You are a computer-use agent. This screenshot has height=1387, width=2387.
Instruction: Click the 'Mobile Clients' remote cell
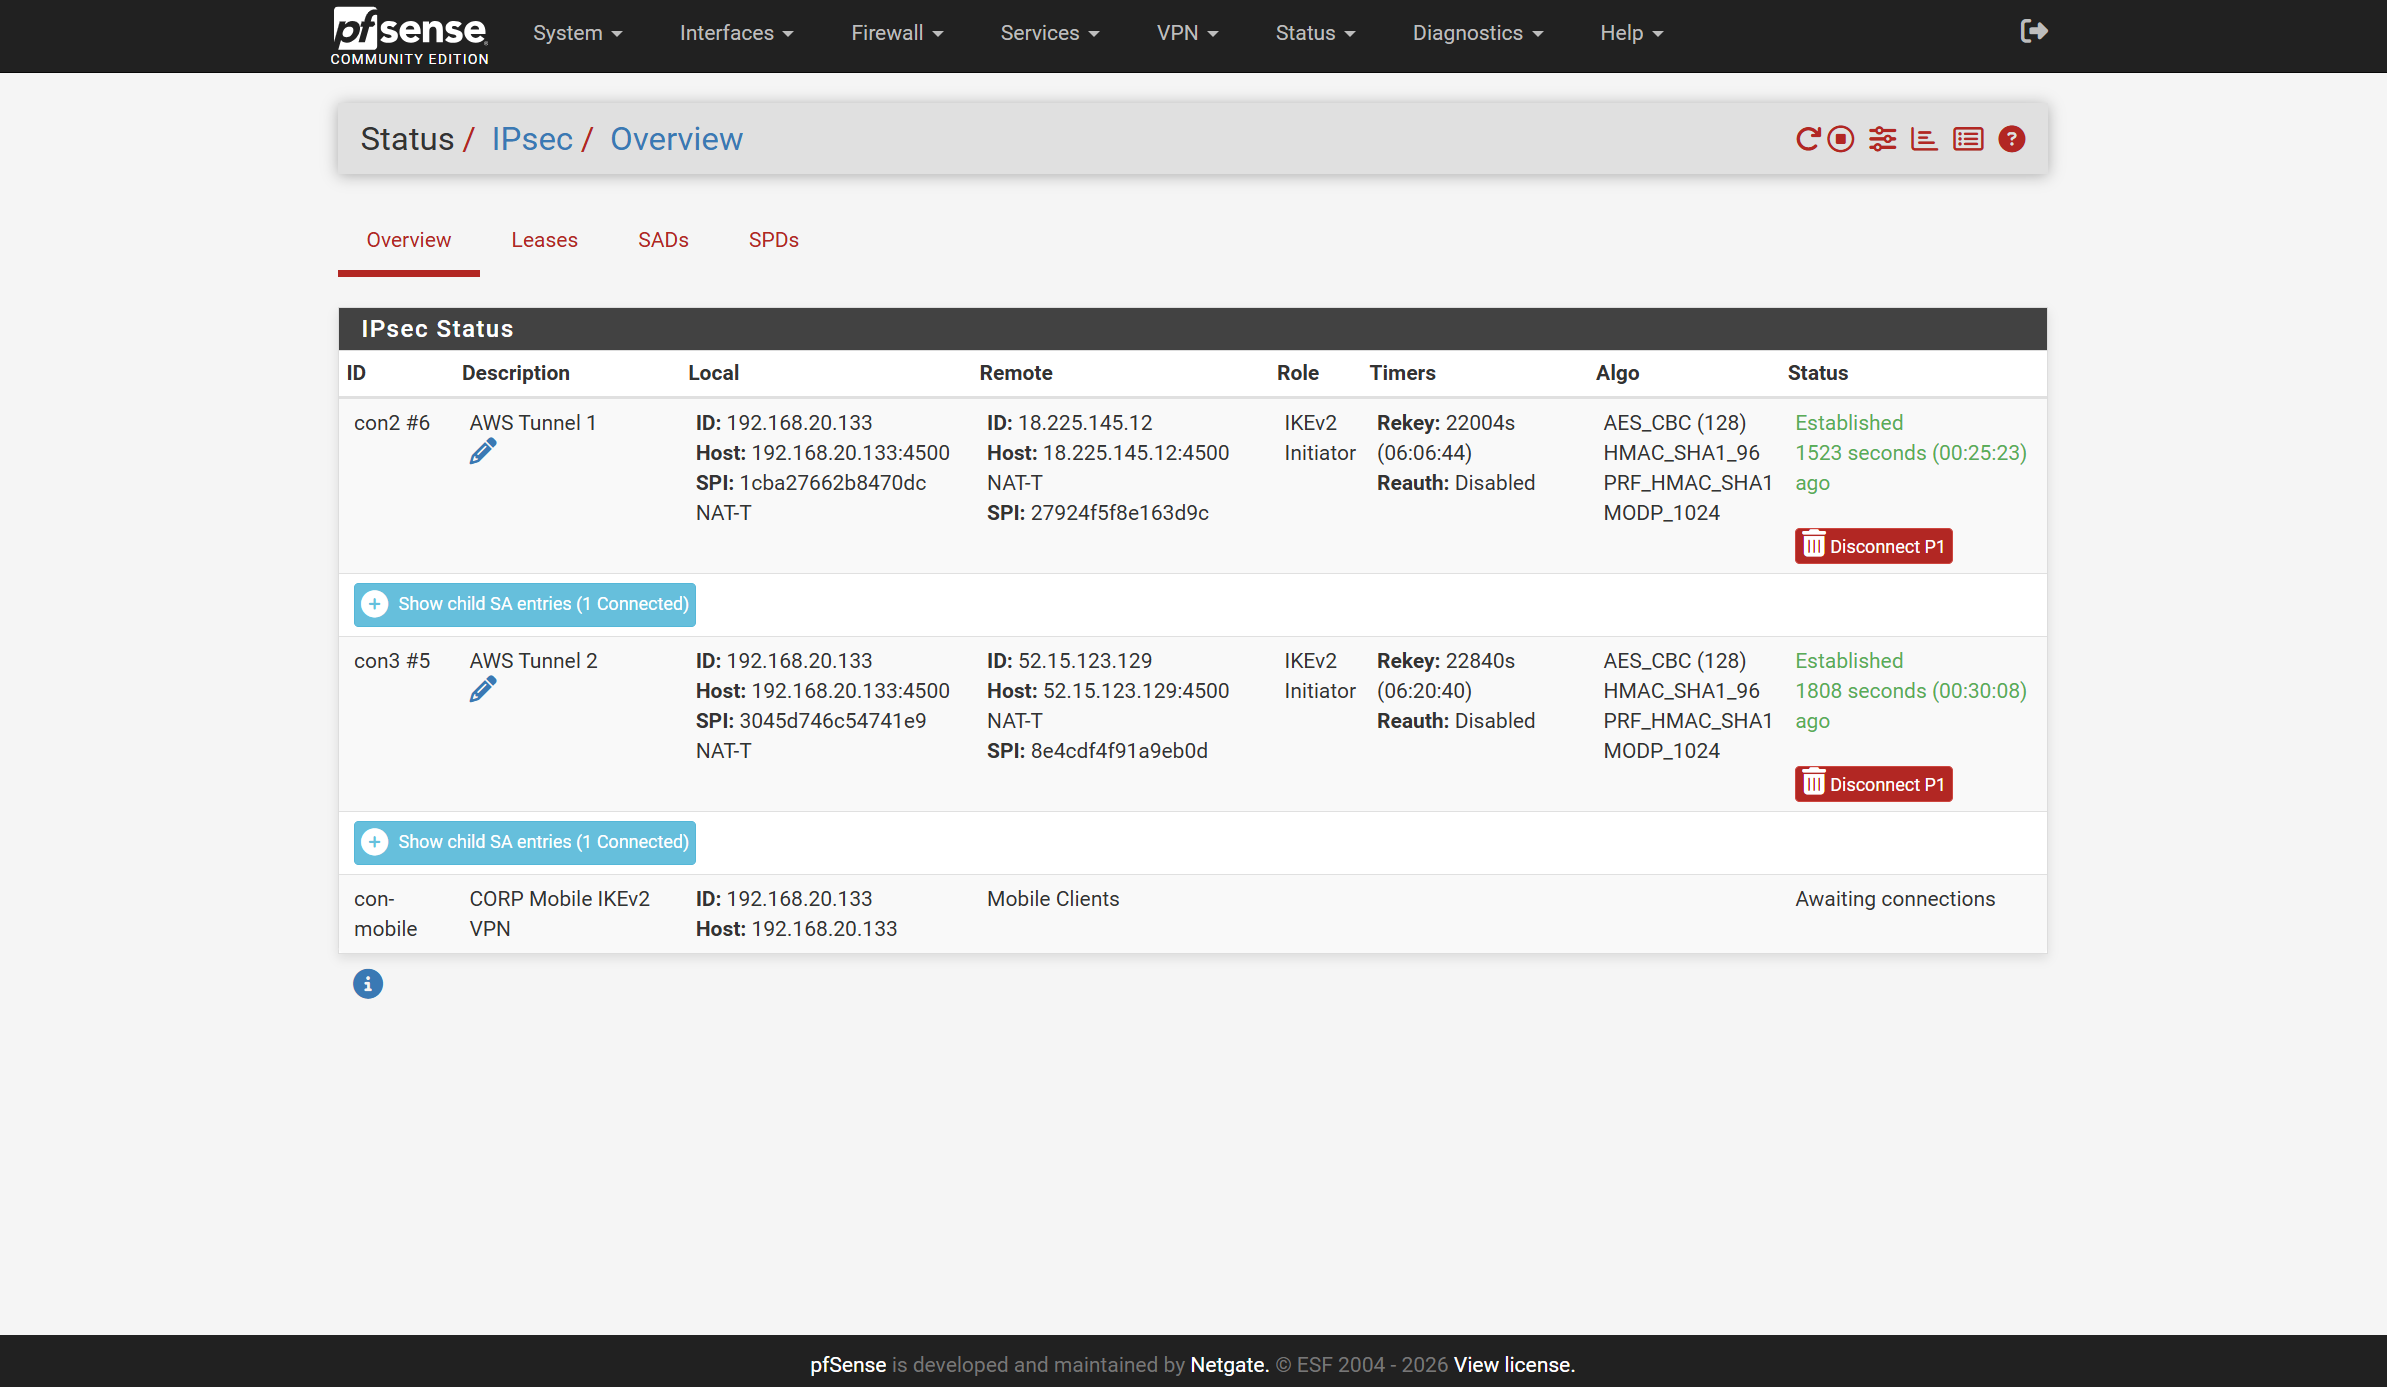1053,899
